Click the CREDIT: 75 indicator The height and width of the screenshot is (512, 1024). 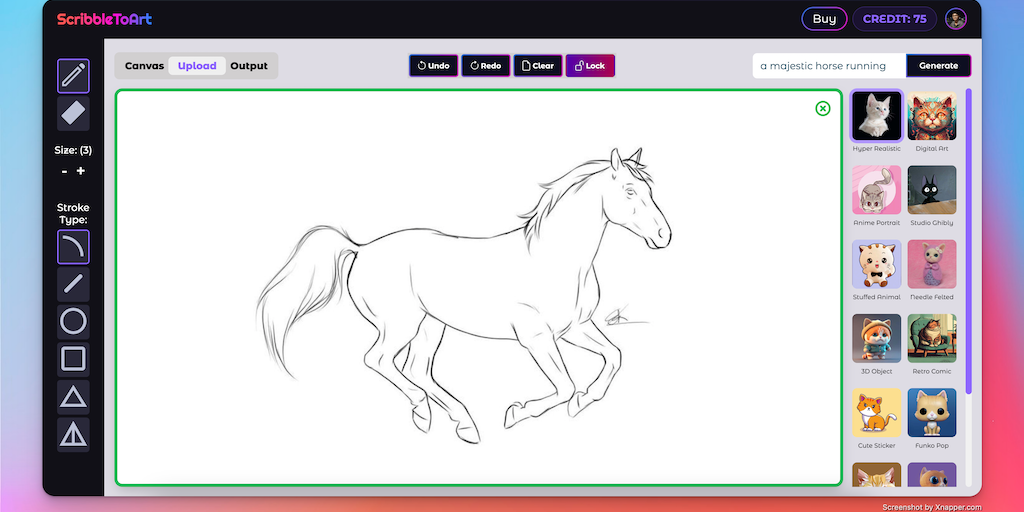click(x=895, y=19)
